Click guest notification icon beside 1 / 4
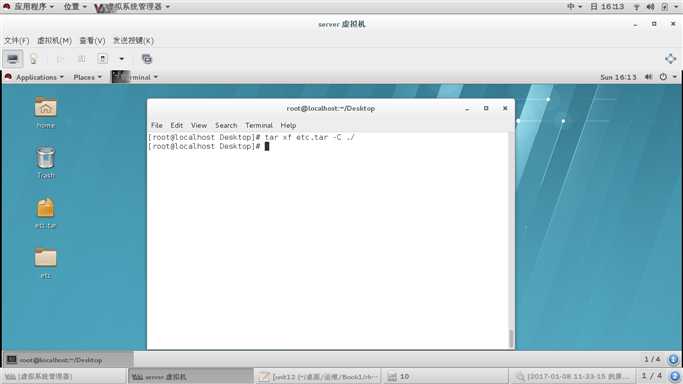The height and width of the screenshot is (384, 683). tap(673, 360)
